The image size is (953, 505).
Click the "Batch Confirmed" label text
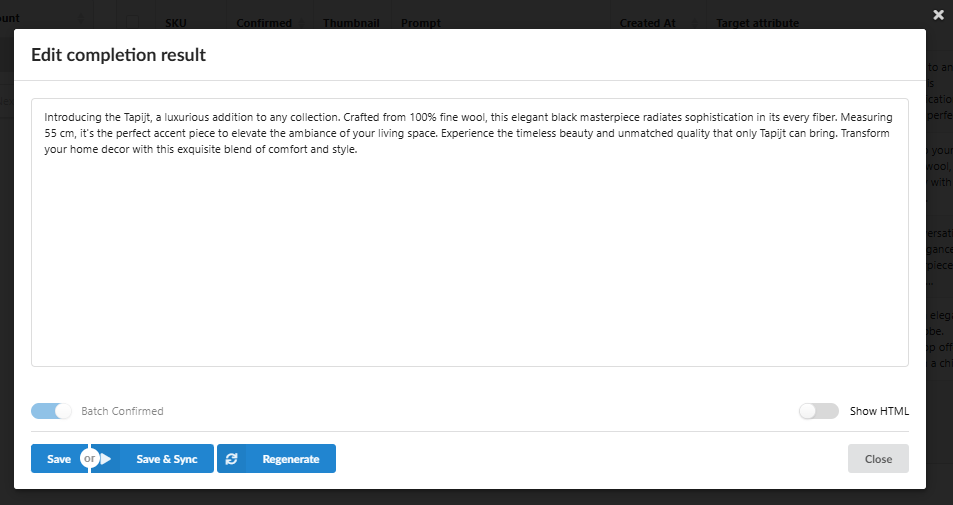pos(122,411)
